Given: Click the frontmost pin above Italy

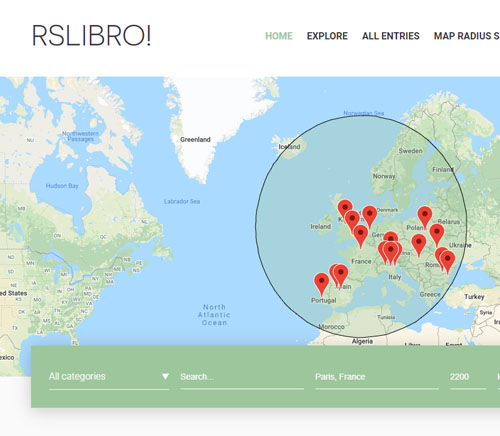Looking at the screenshot, I should click(x=390, y=253).
